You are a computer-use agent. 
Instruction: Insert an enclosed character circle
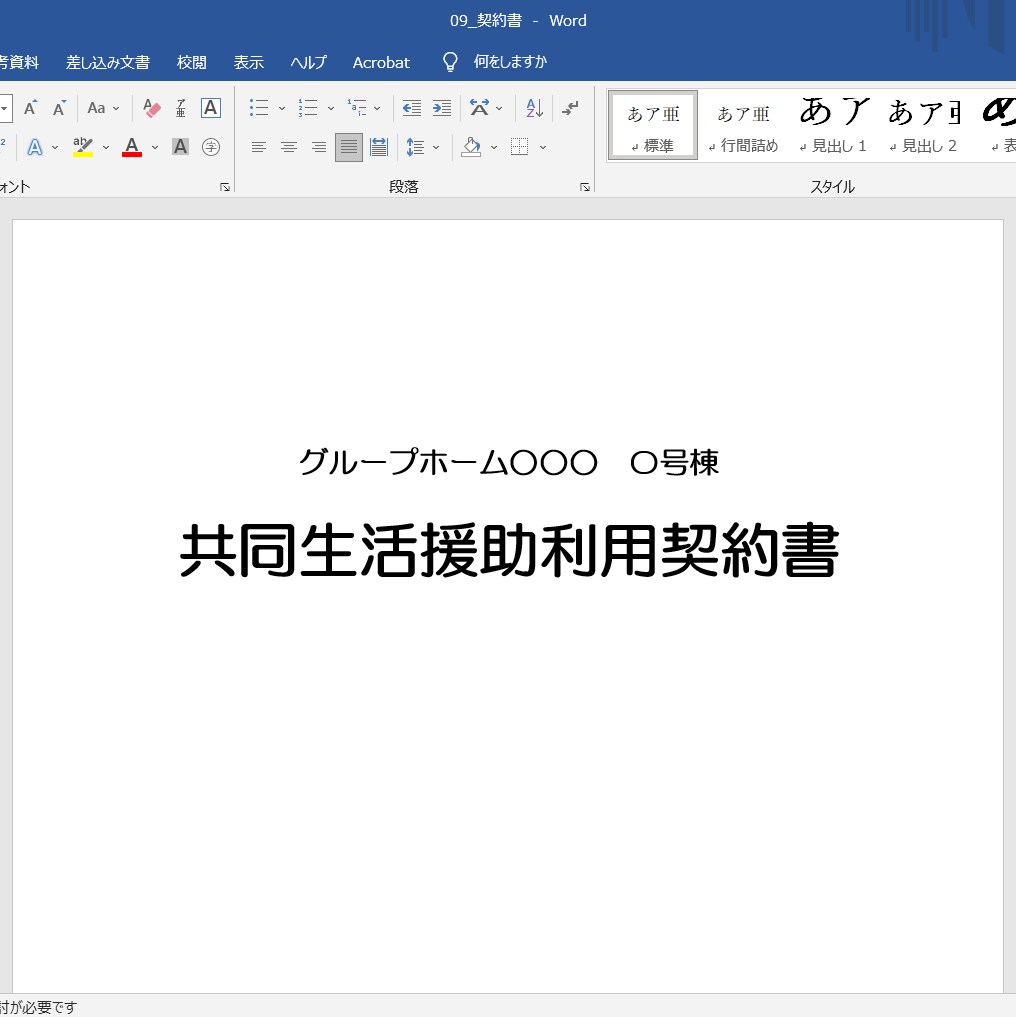(x=211, y=147)
